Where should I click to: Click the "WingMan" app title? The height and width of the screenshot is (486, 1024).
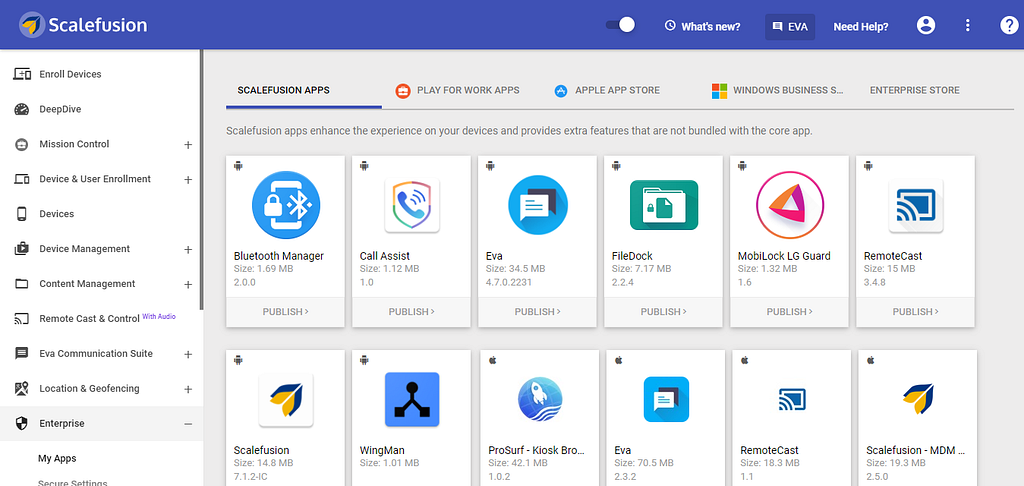(382, 450)
